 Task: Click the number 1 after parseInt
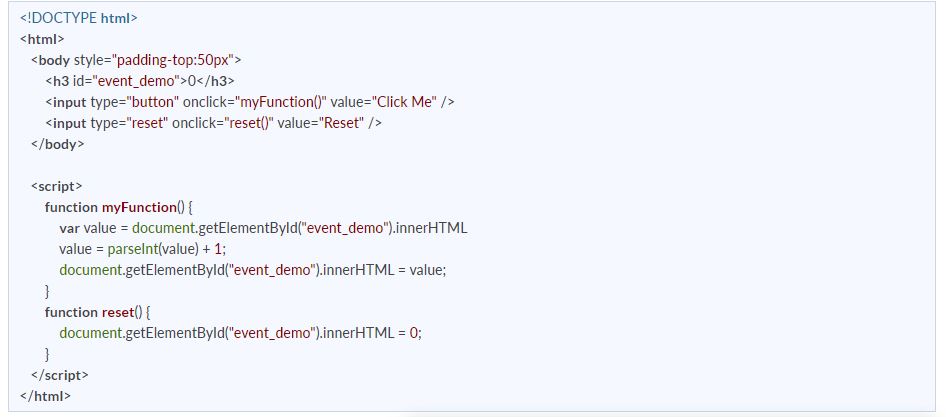coord(218,249)
